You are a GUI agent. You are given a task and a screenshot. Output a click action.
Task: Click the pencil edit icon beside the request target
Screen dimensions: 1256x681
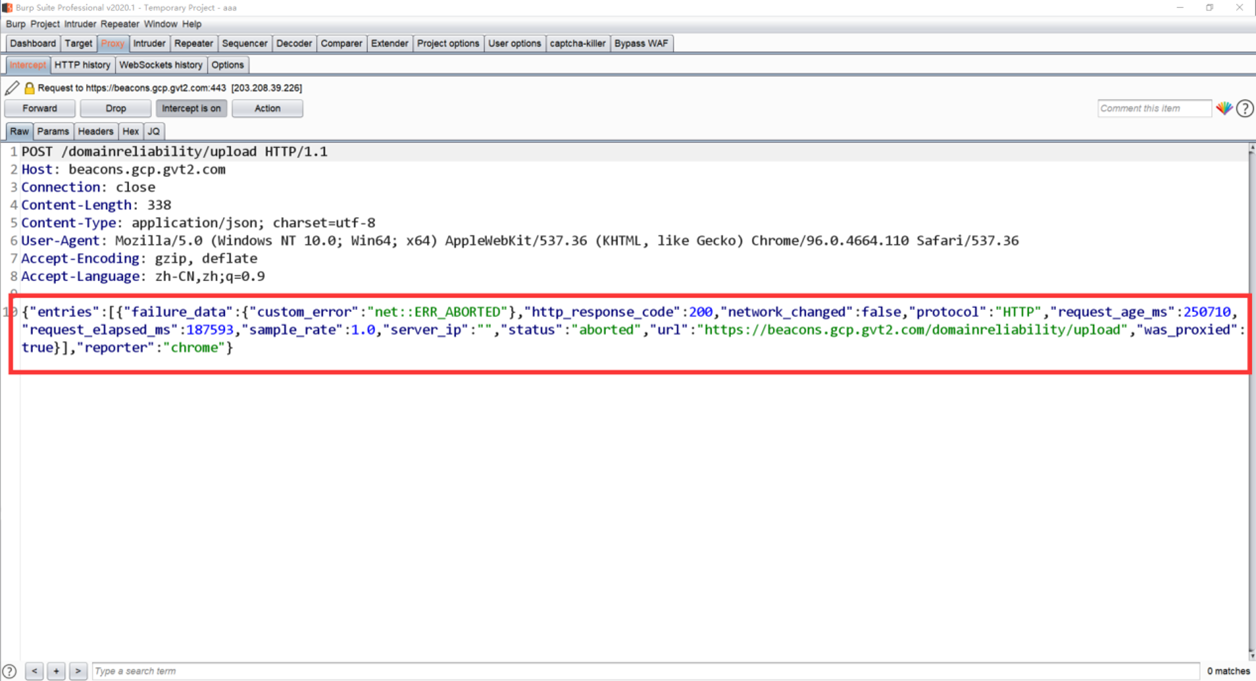[x=12, y=88]
